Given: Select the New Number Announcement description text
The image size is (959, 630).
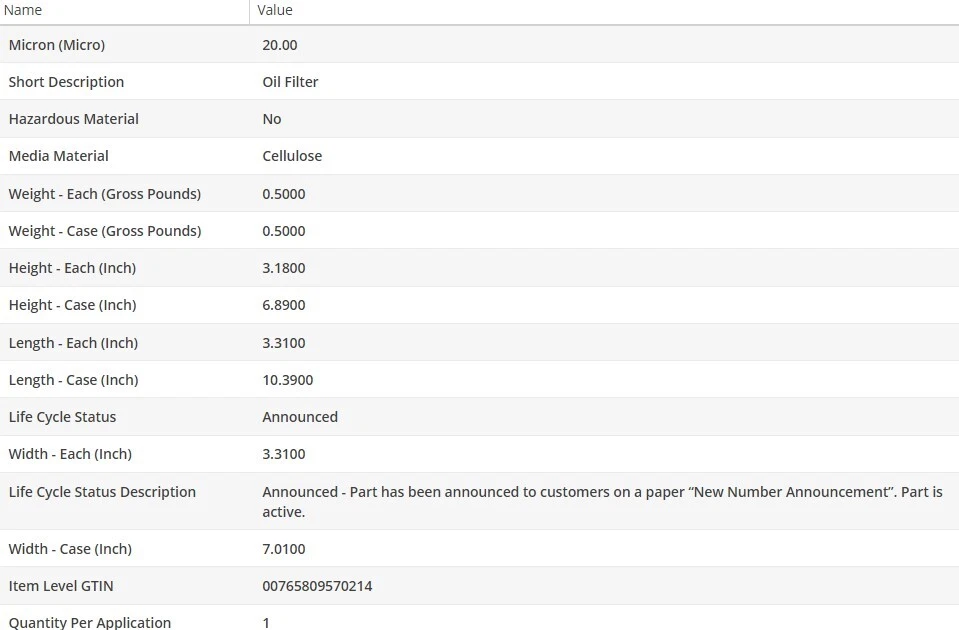Looking at the screenshot, I should click(602, 502).
